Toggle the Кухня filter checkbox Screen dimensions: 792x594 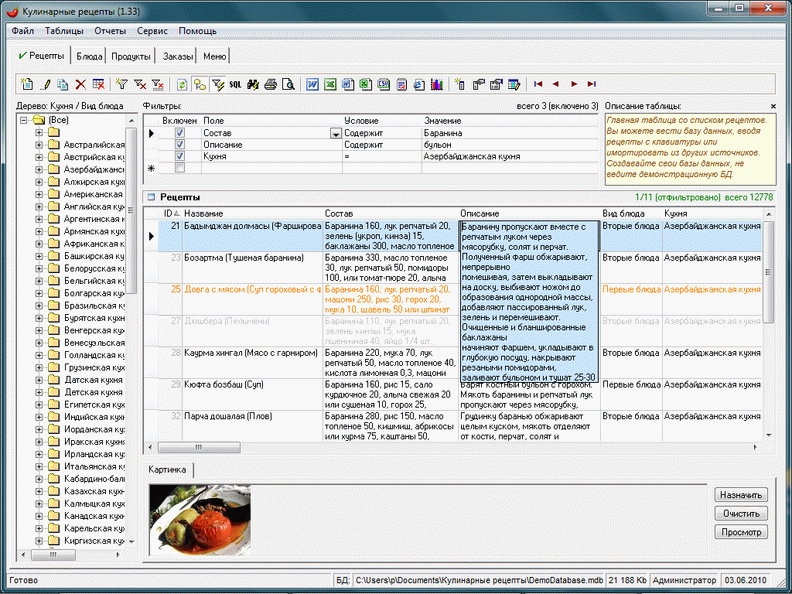click(x=179, y=157)
